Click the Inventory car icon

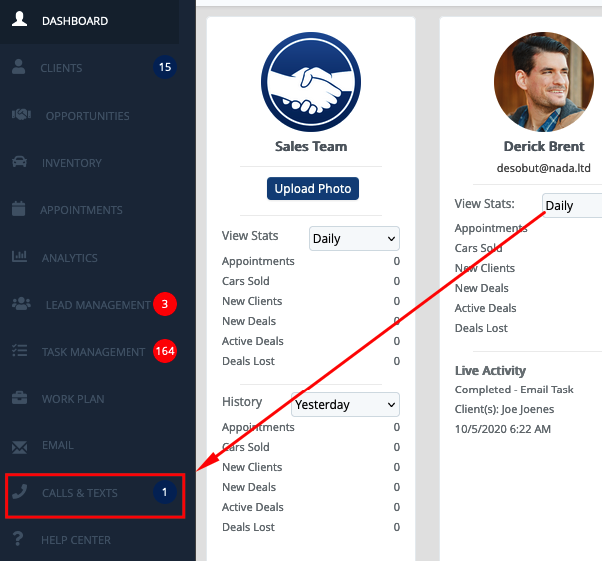pos(19,162)
